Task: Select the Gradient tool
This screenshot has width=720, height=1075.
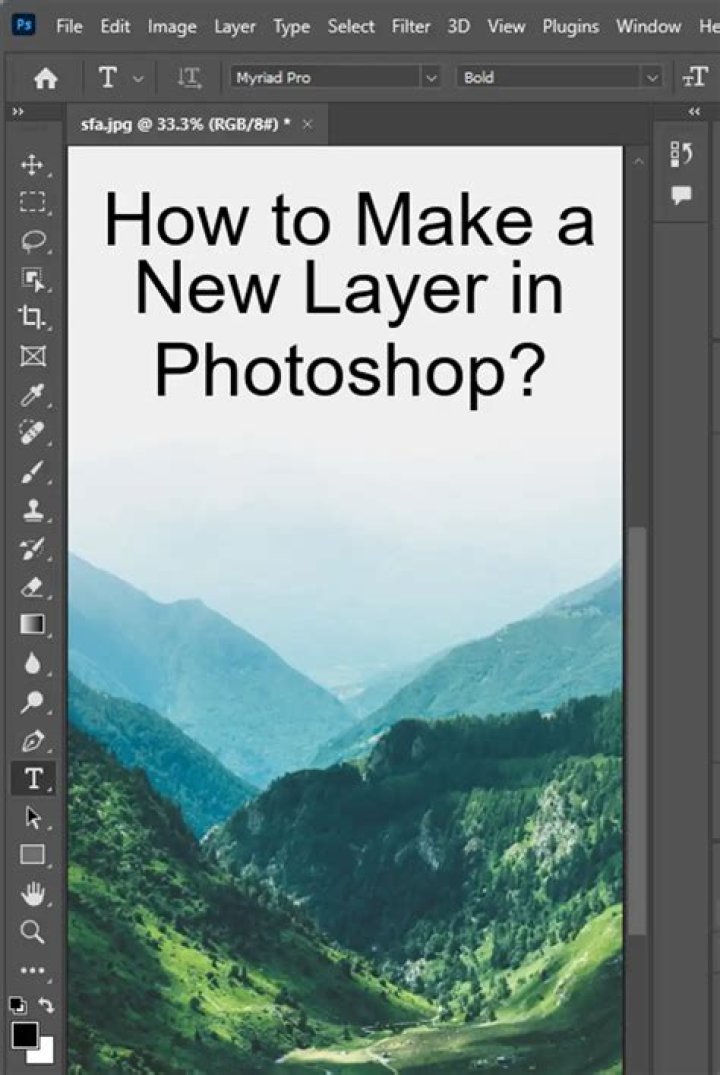Action: (x=32, y=625)
